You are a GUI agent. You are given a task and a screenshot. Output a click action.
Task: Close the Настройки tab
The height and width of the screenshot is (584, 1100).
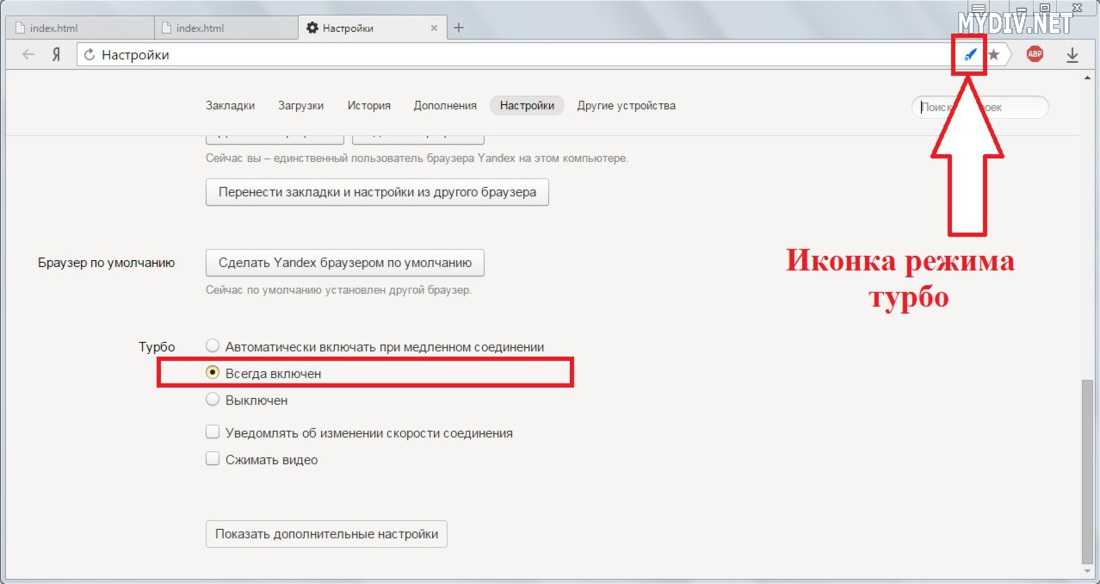pos(434,28)
